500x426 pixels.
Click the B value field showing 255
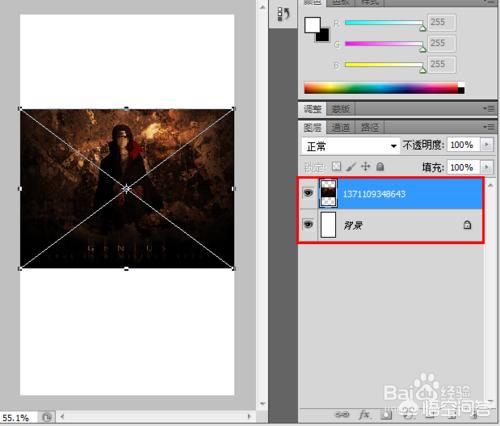[x=442, y=64]
